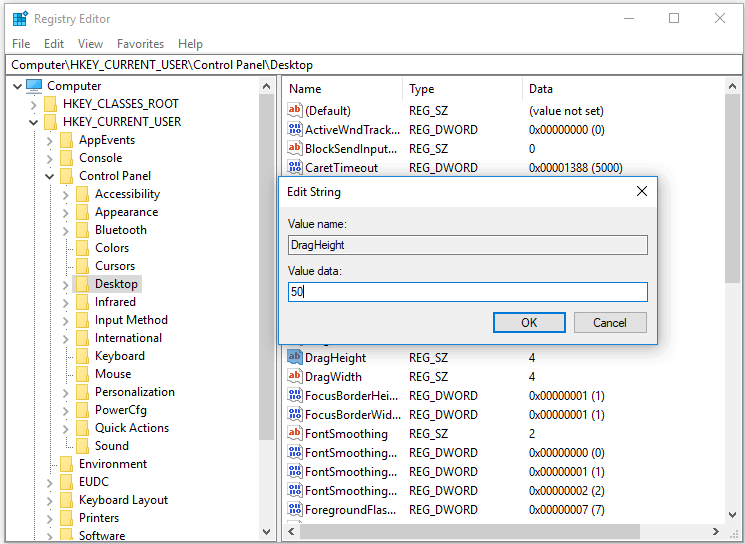Click the Accessibility folder icon

point(82,194)
